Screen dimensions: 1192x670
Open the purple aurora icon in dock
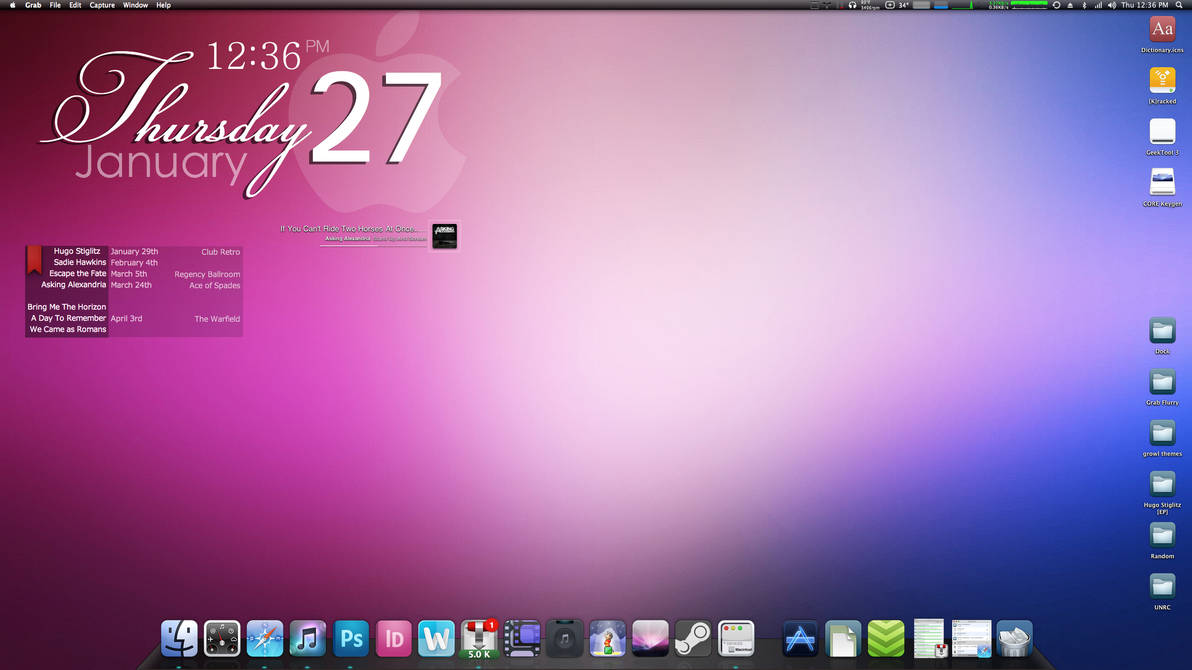pos(650,638)
